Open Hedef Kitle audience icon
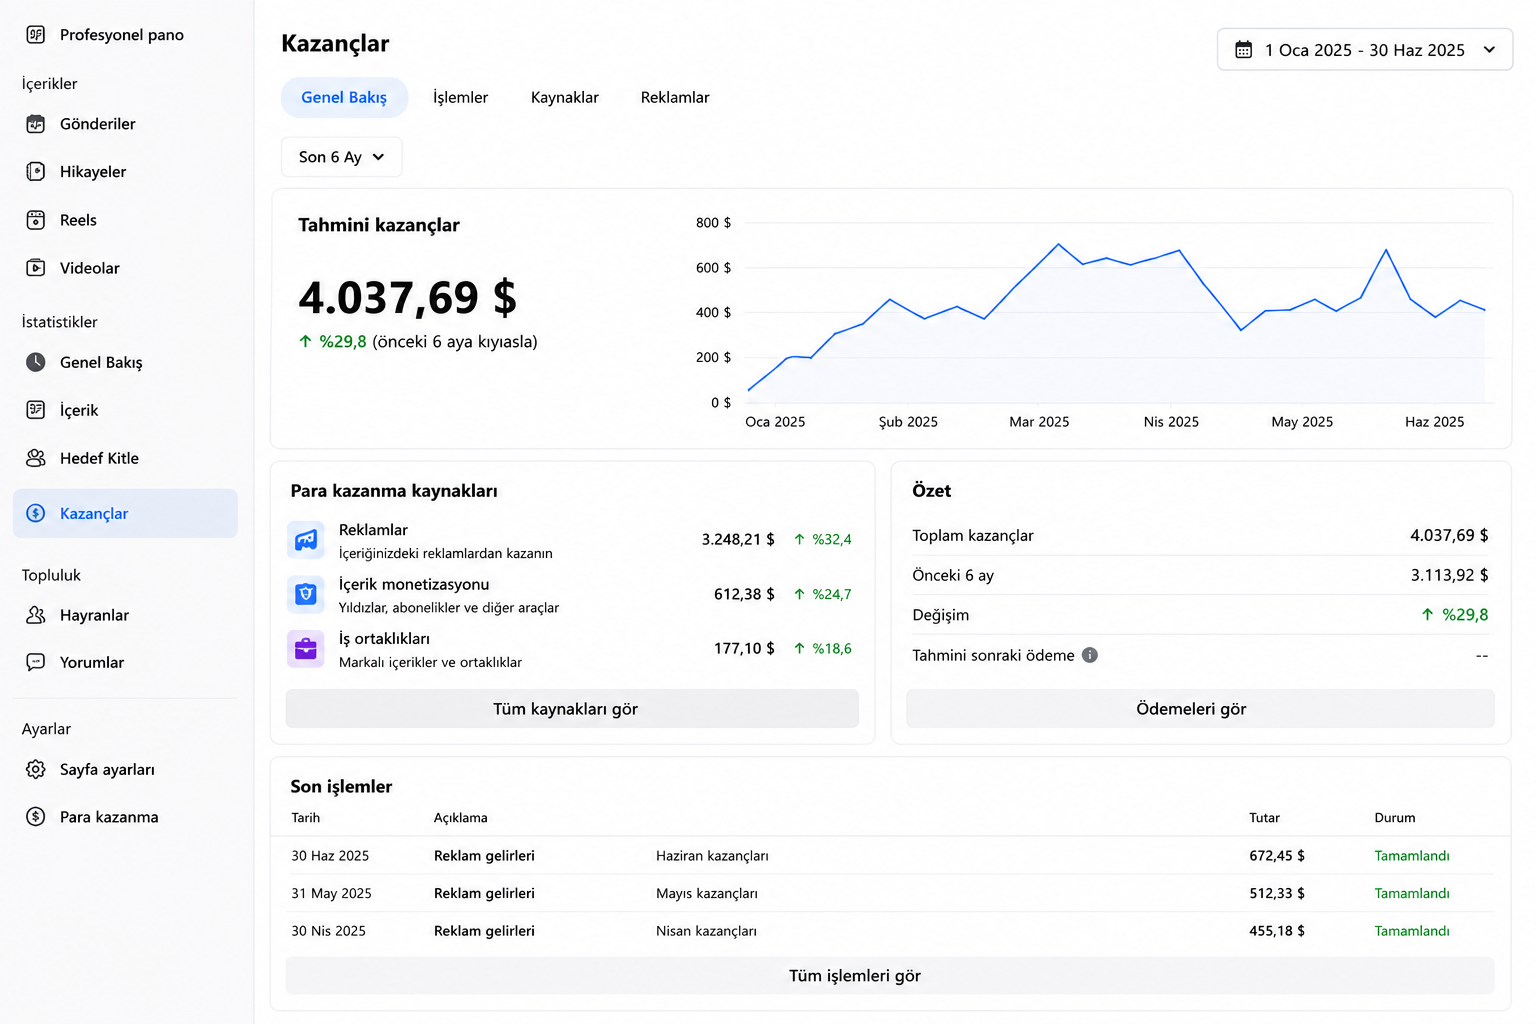The image size is (1536, 1024). [x=36, y=458]
